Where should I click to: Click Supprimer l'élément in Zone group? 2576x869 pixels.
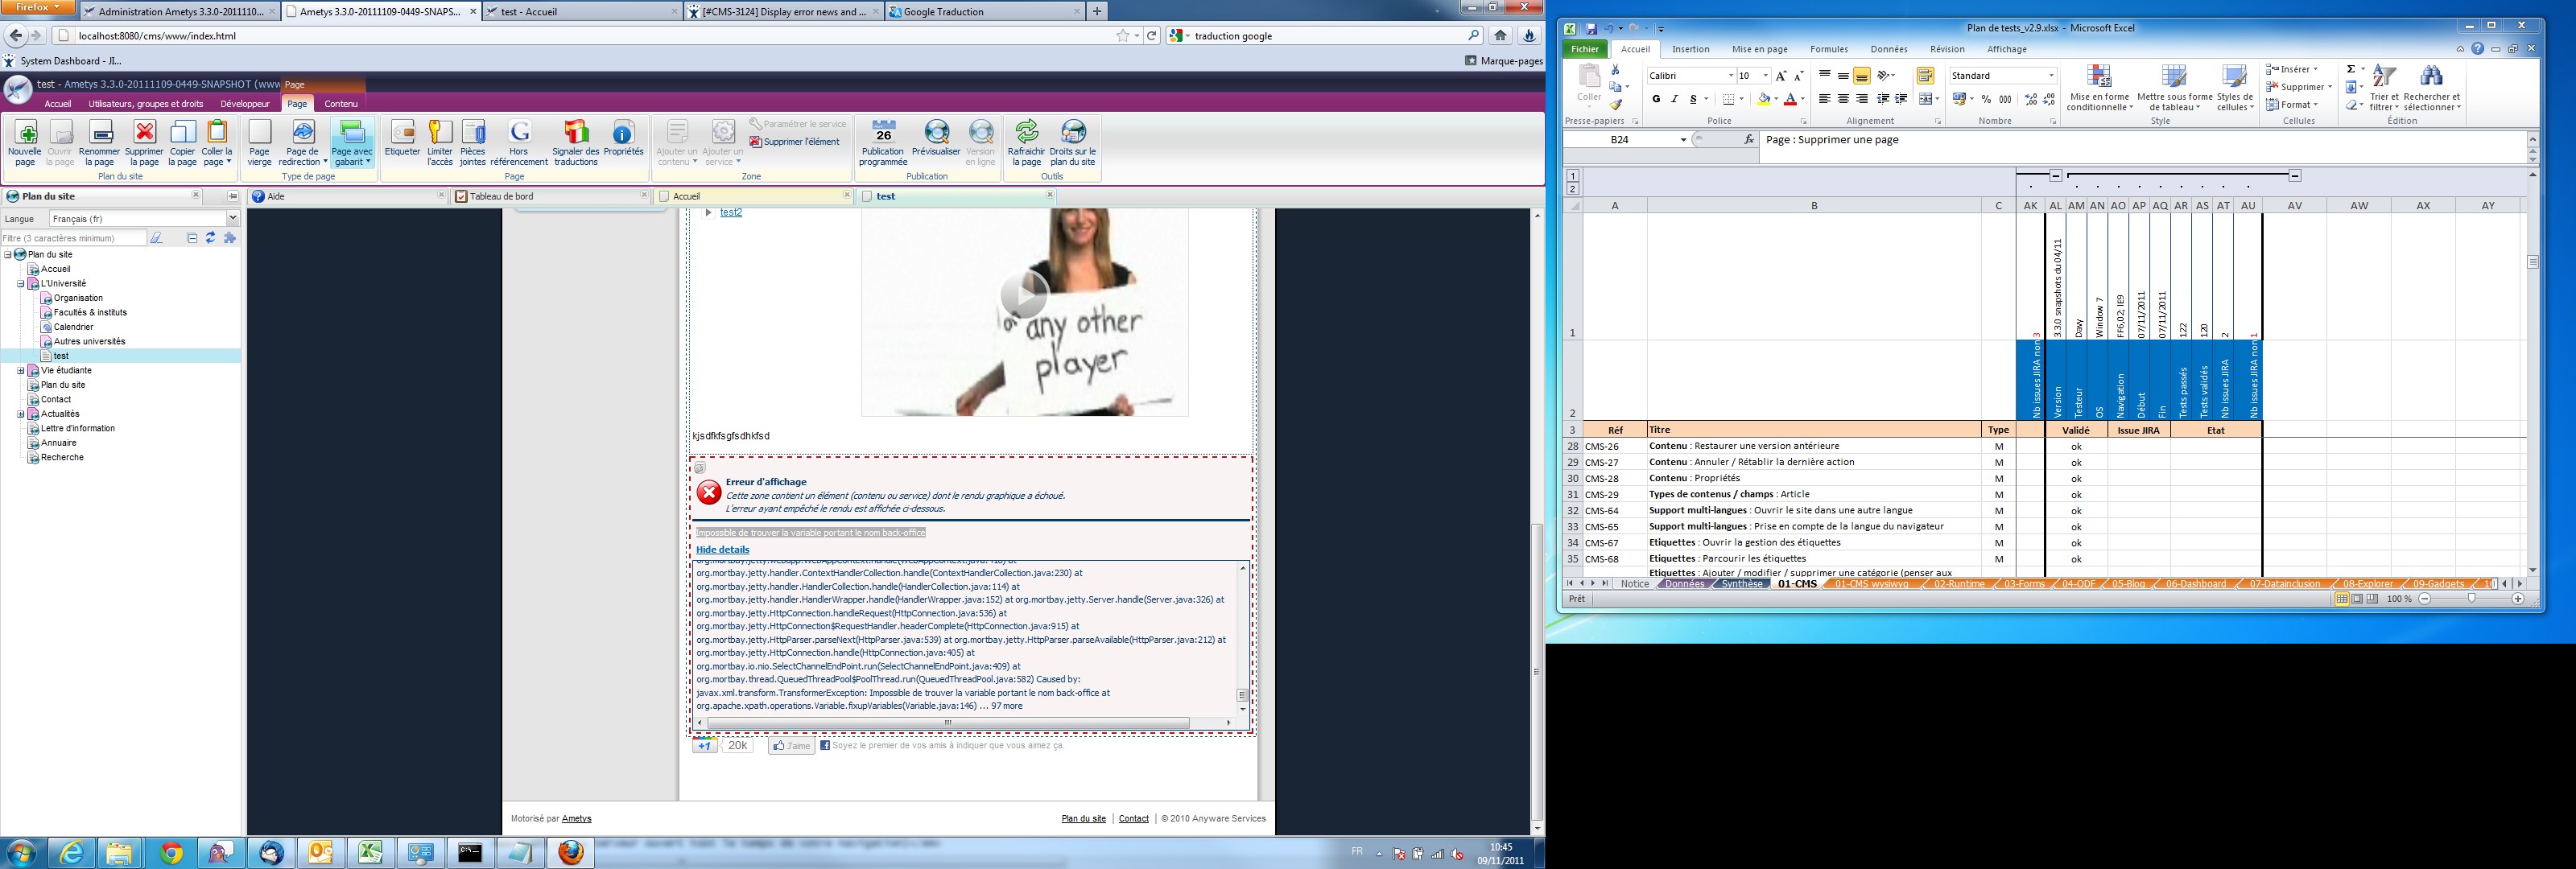coord(794,142)
